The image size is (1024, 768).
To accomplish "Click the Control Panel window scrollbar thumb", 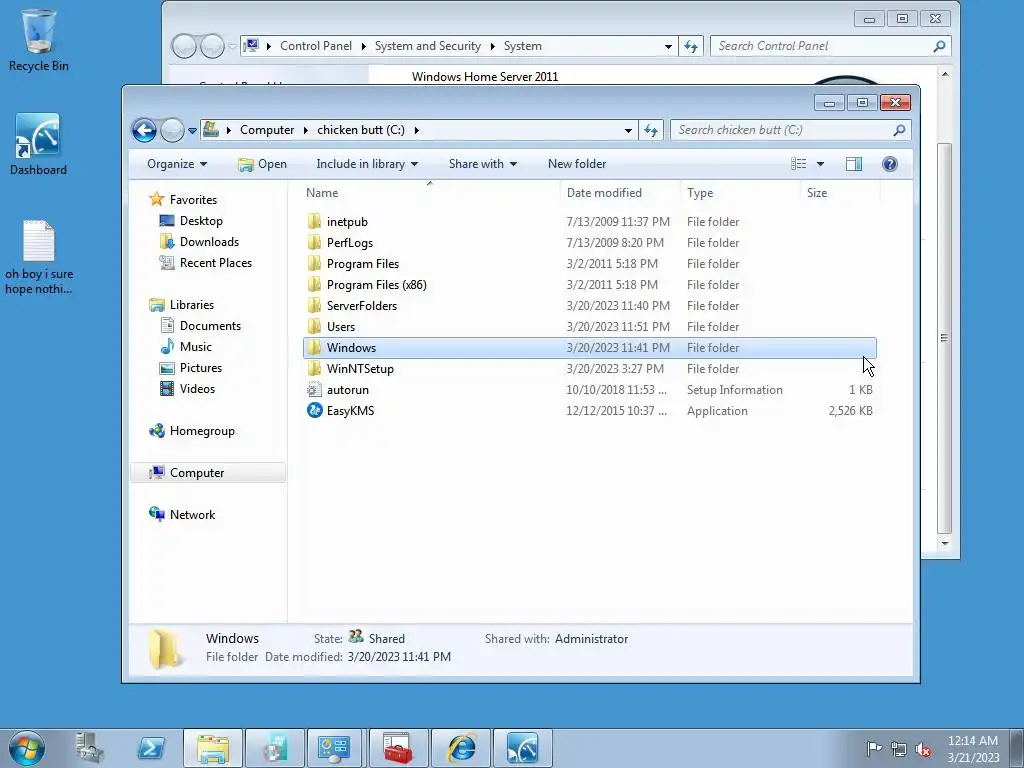I will pos(944,338).
